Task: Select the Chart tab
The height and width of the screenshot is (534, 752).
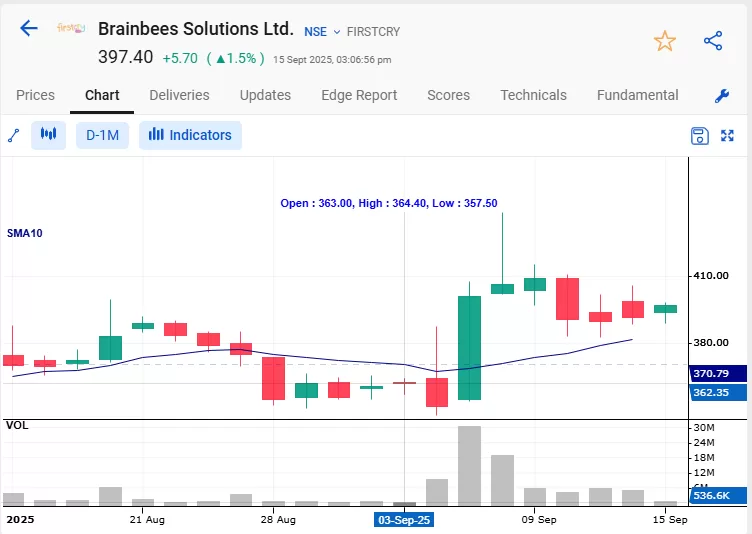Action: 102,95
